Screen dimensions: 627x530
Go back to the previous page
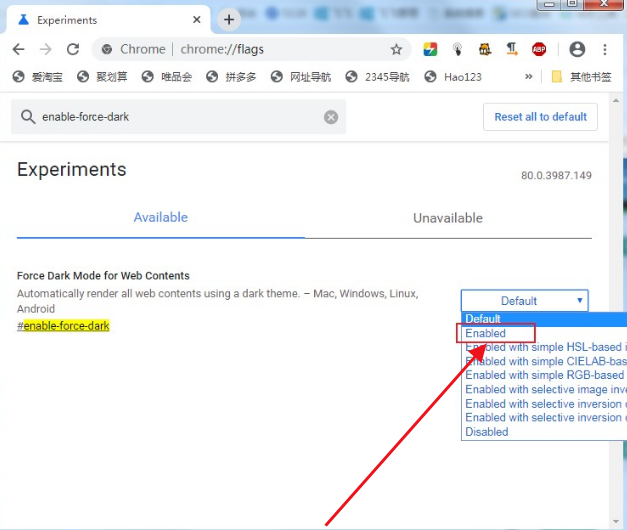[19, 49]
